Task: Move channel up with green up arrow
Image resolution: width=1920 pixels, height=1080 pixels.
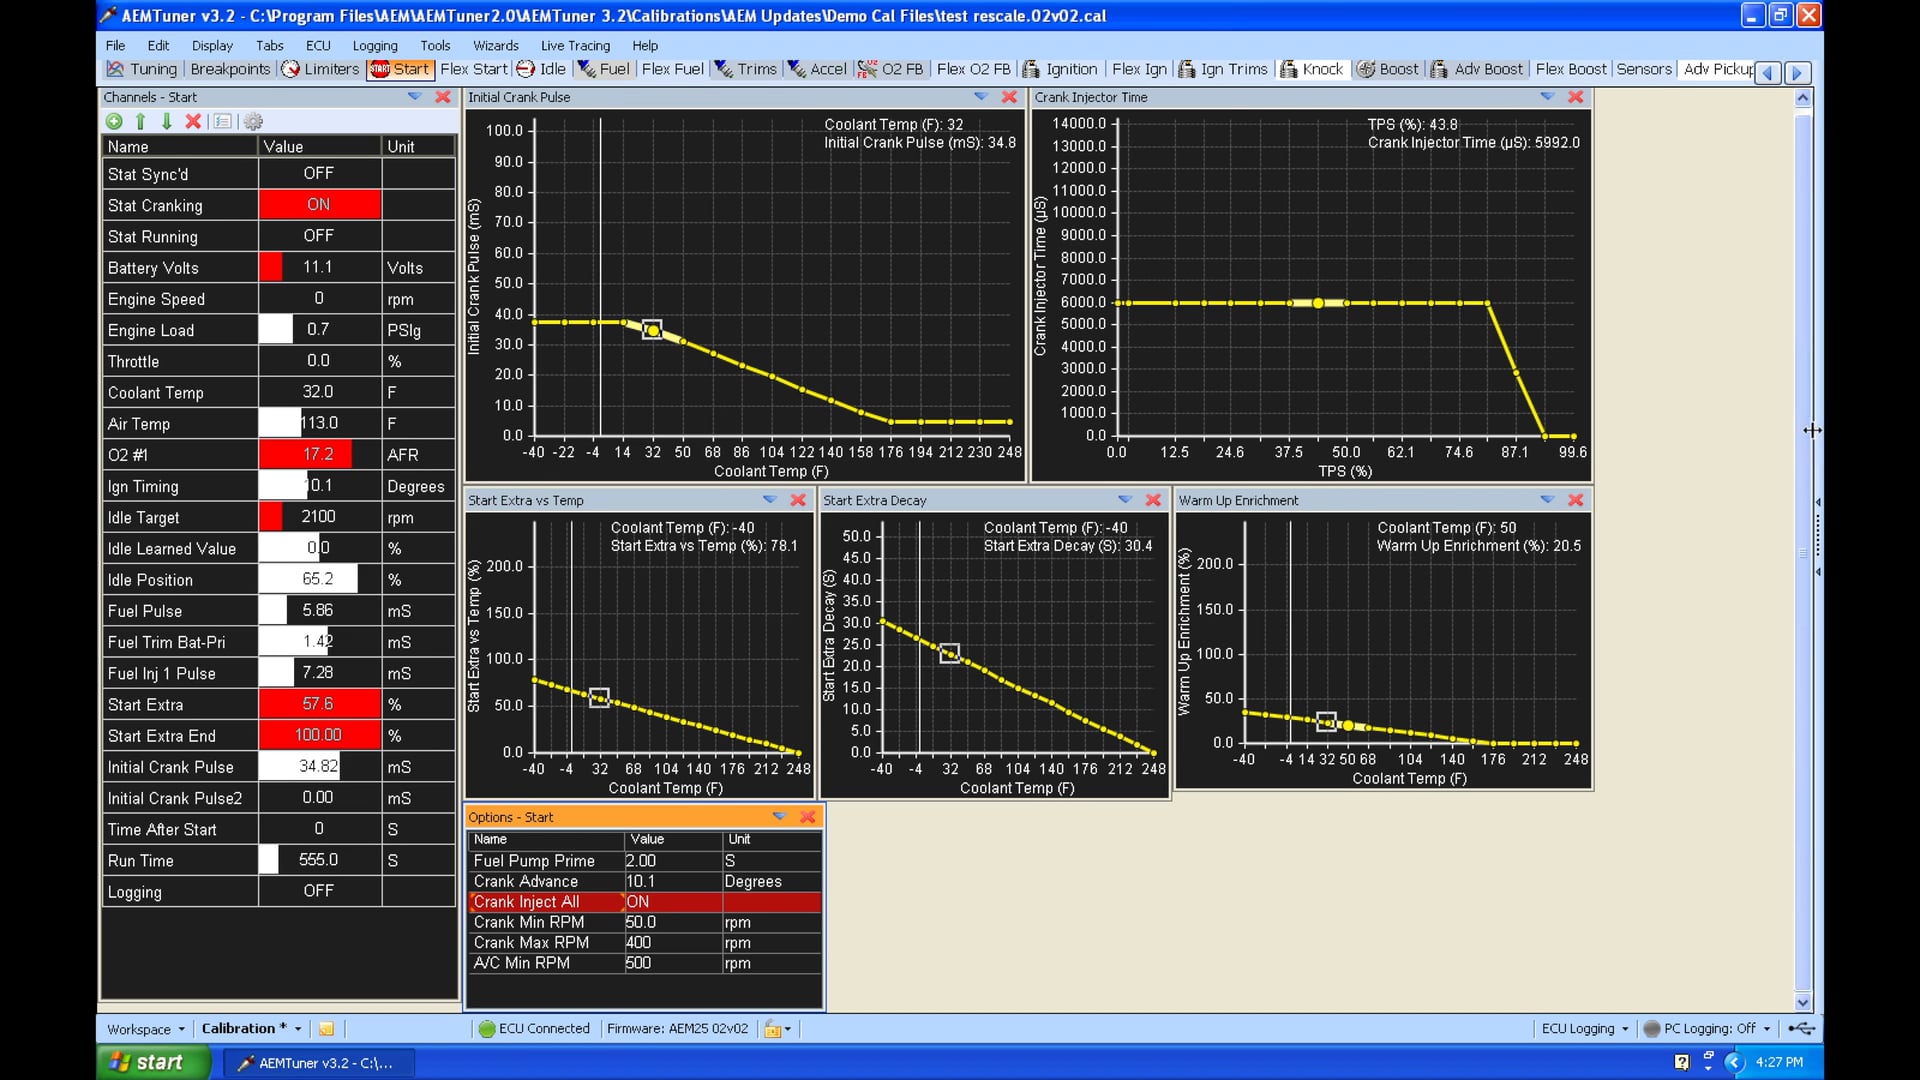Action: click(x=140, y=121)
